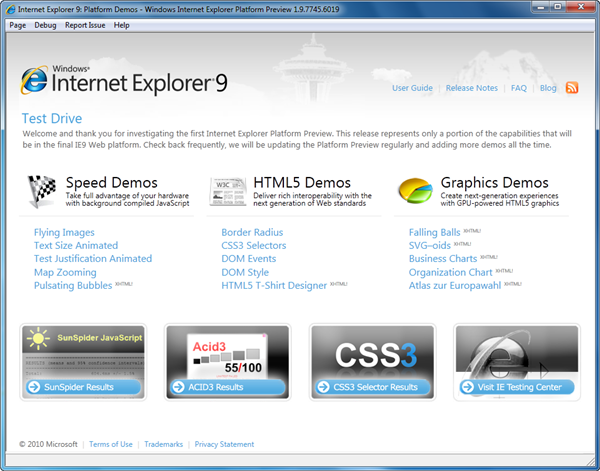Click the arrow icon beside SunSpider Results
This screenshot has width=600, height=471.
(35, 387)
